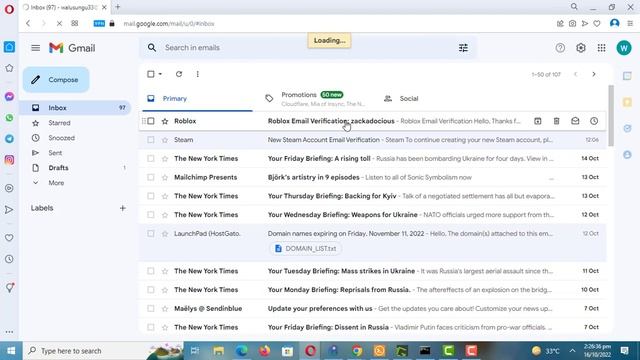Open Gmail support help icon
The height and width of the screenshot is (360, 640).
point(560,48)
